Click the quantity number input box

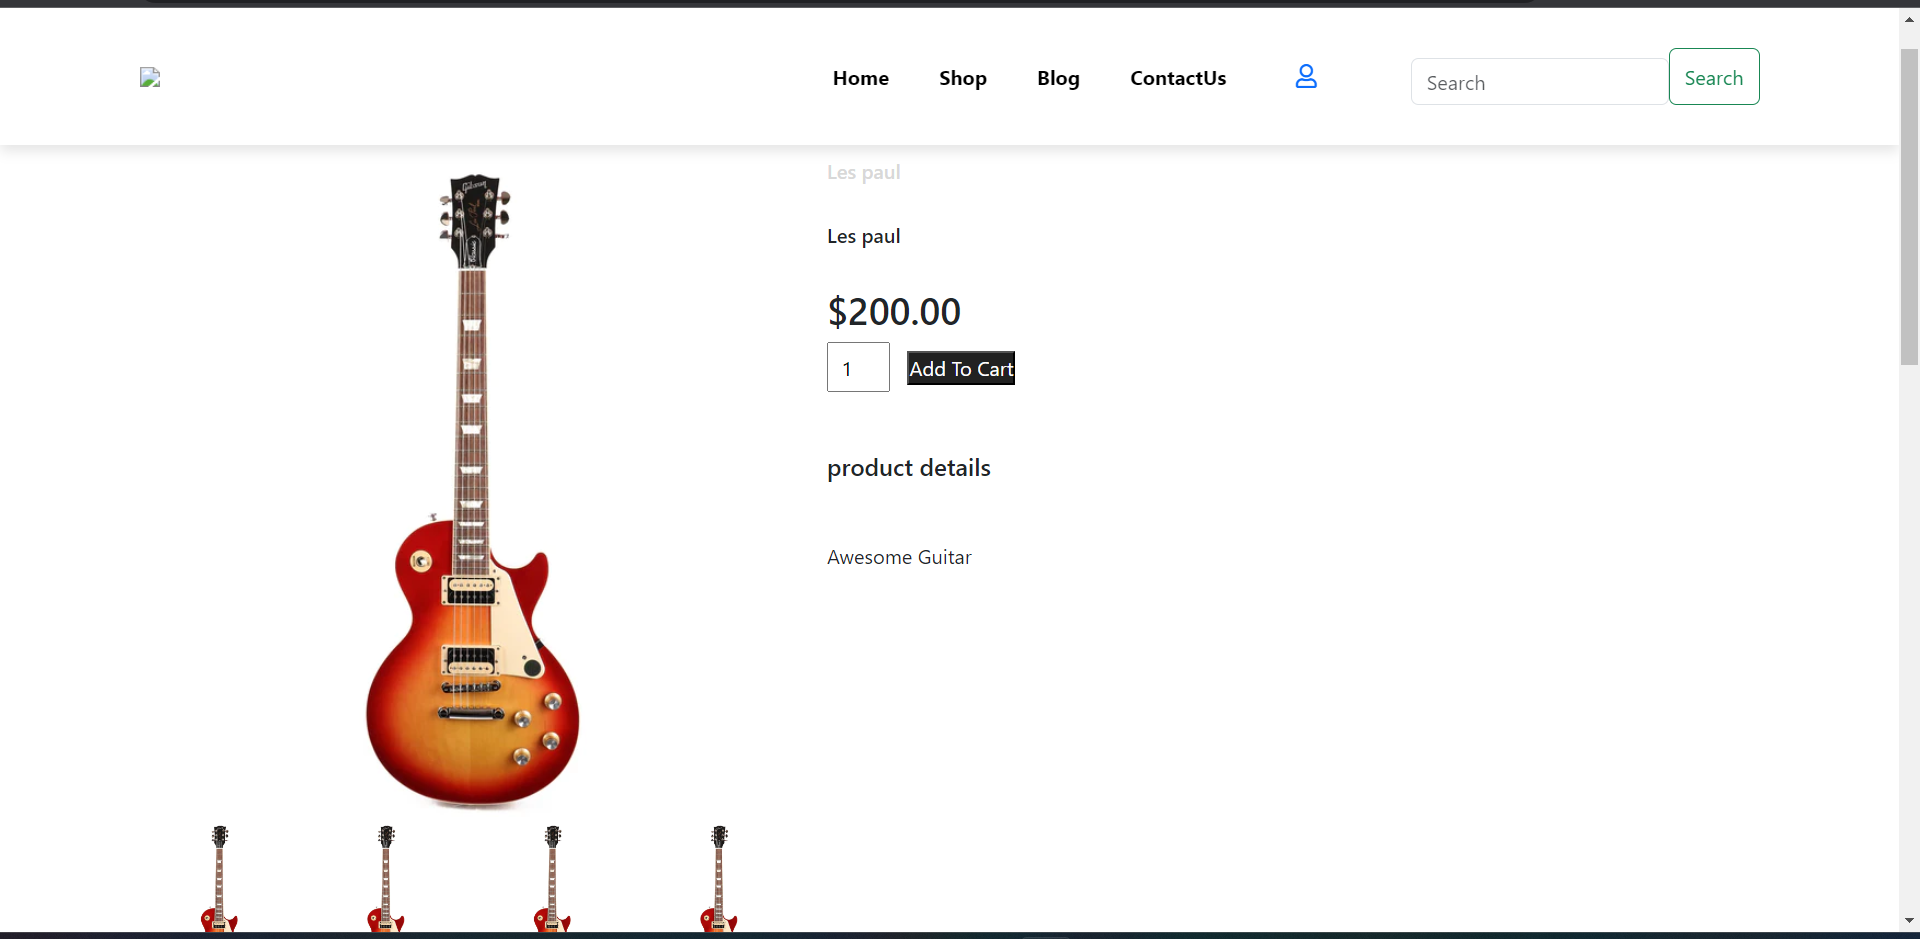(858, 368)
